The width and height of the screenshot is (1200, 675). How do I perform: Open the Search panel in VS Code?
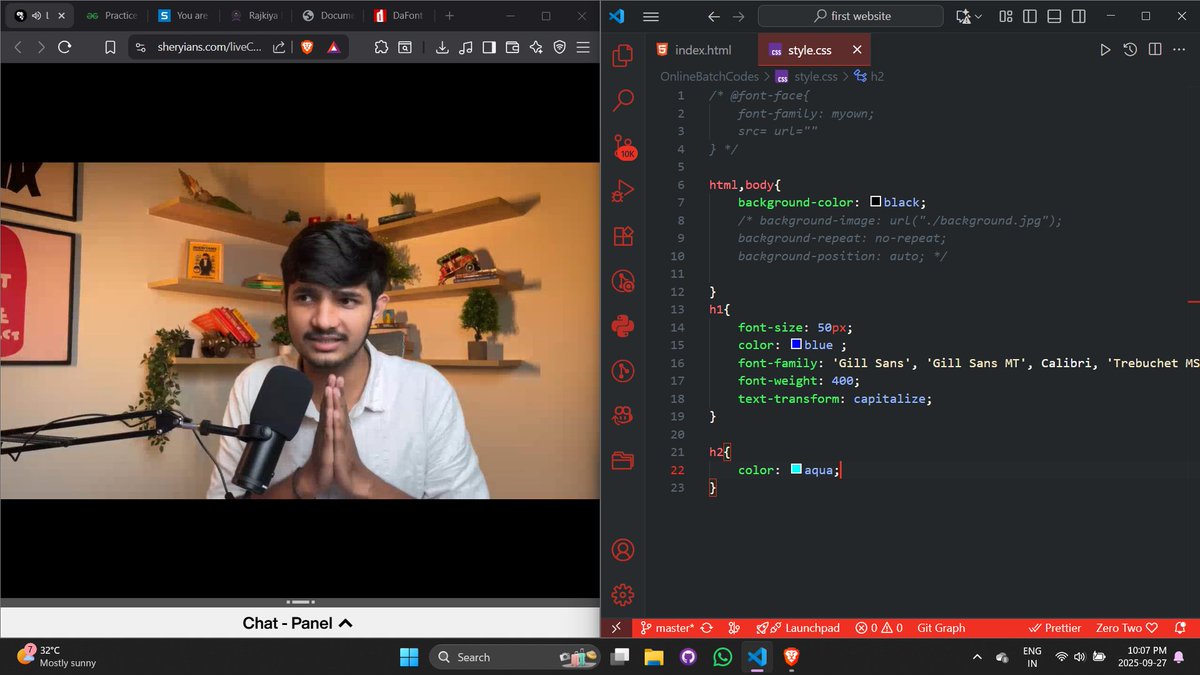click(x=623, y=100)
